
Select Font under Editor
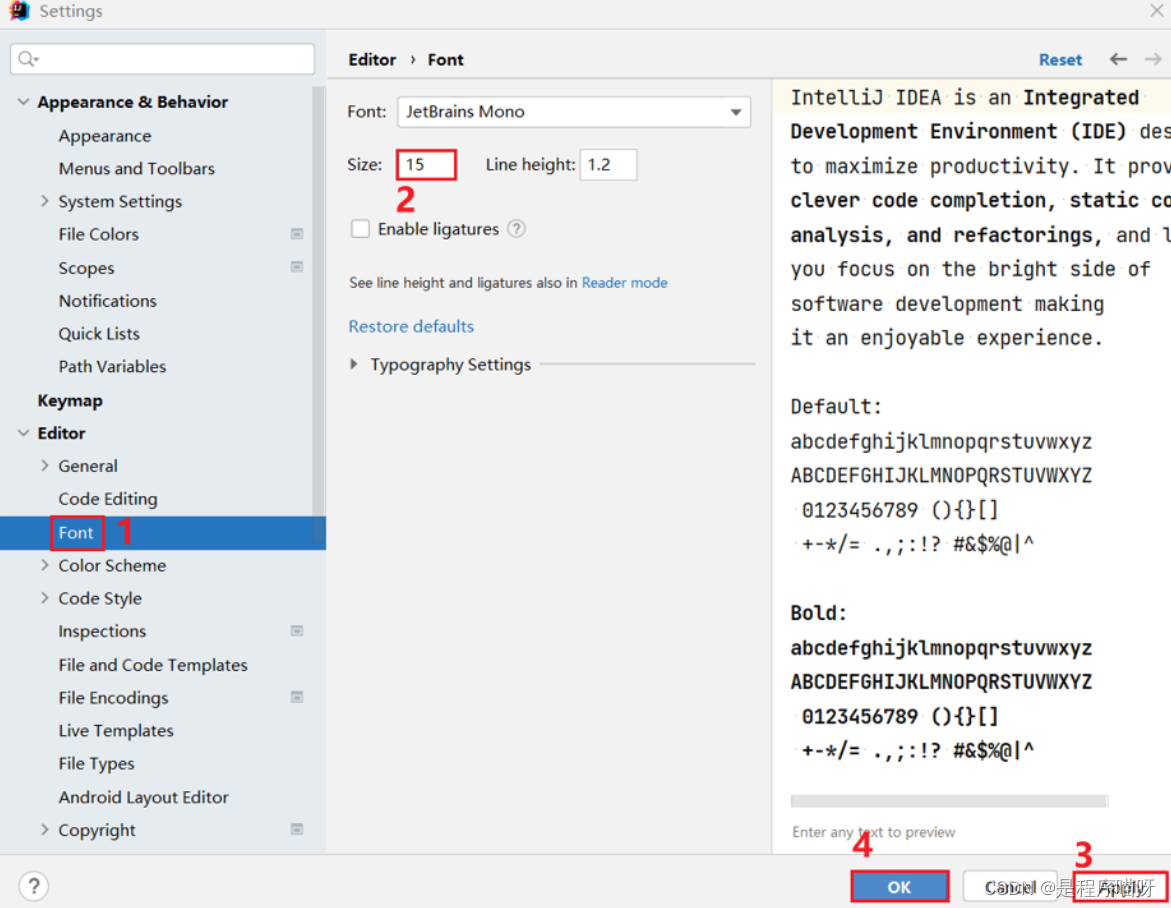coord(76,532)
